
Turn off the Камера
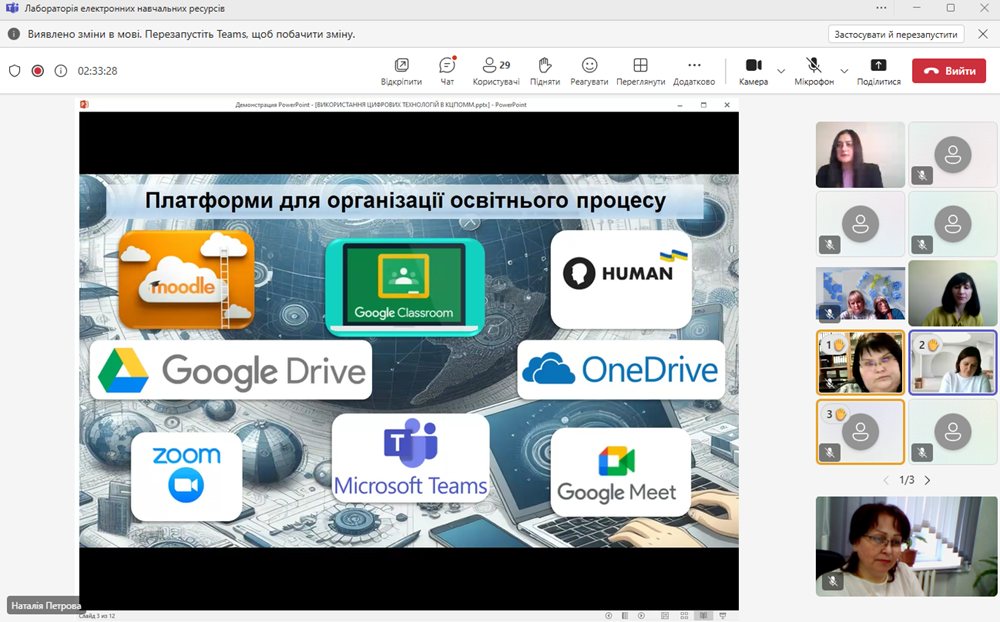(755, 70)
